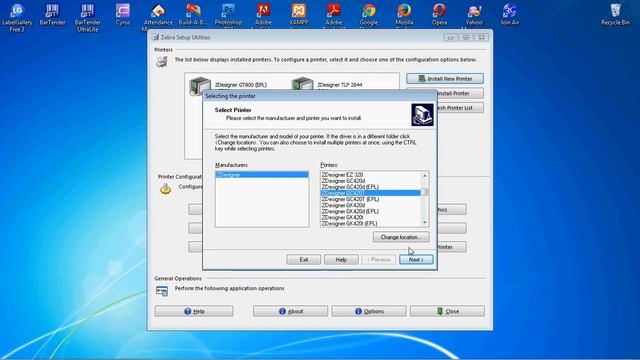
Task: Select ZDesigner GK420d (no EPL) printer
Action: (x=371, y=205)
